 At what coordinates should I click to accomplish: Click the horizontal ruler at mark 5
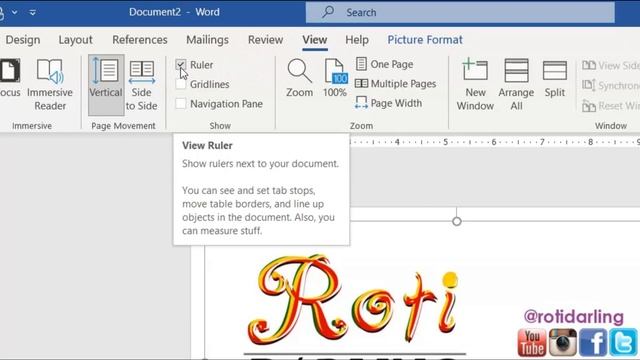(x=445, y=142)
